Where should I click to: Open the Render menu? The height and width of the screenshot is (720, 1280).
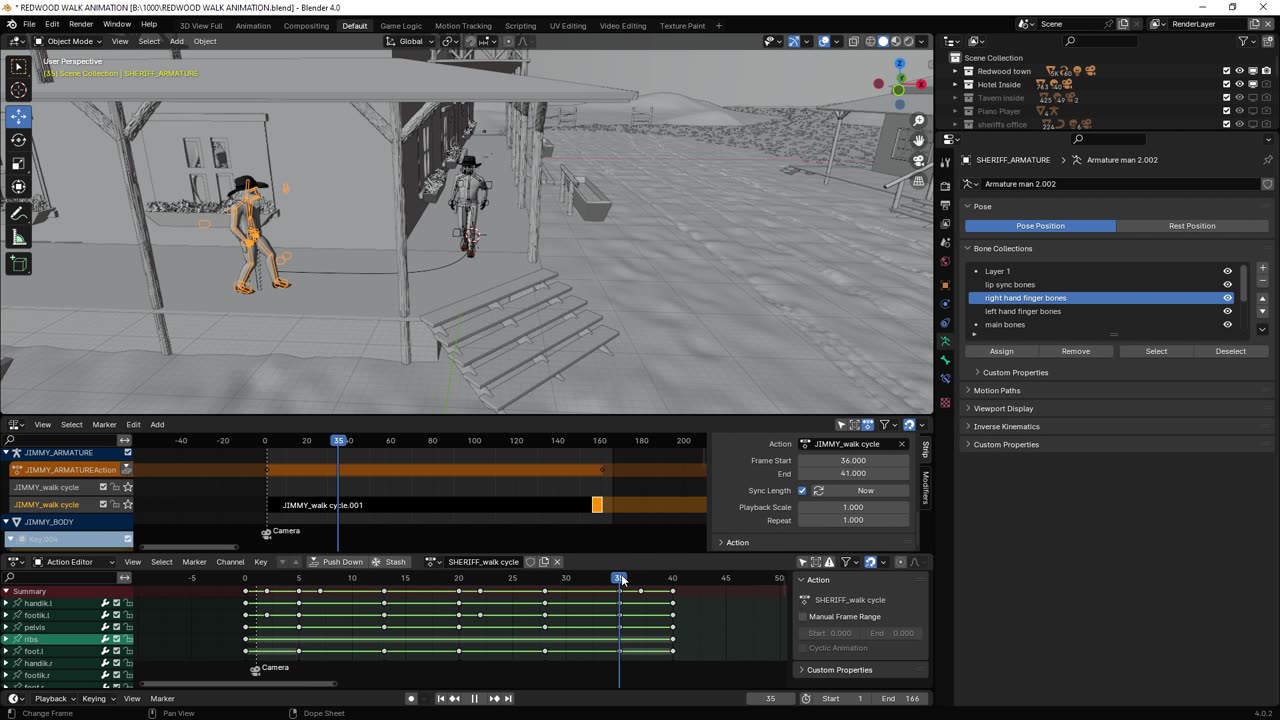81,24
